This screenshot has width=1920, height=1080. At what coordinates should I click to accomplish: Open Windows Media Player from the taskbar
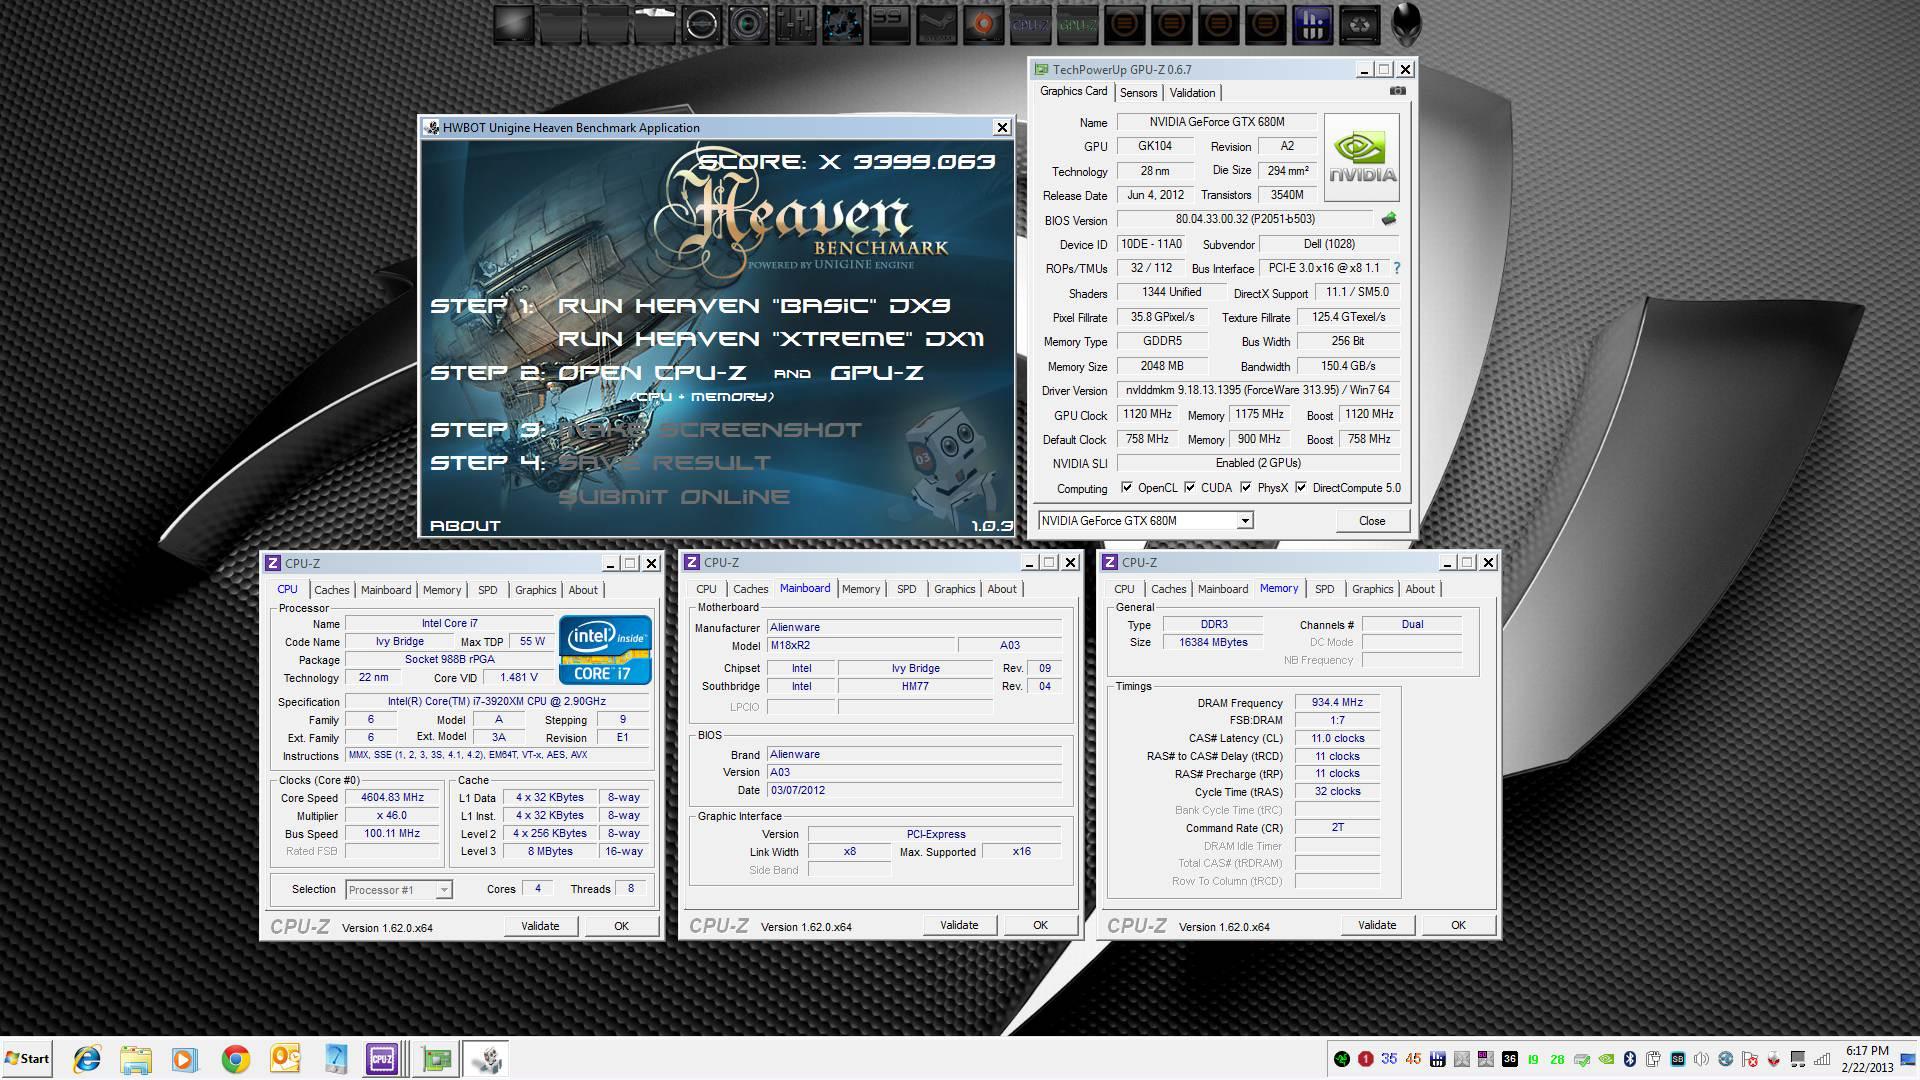pyautogui.click(x=184, y=1059)
